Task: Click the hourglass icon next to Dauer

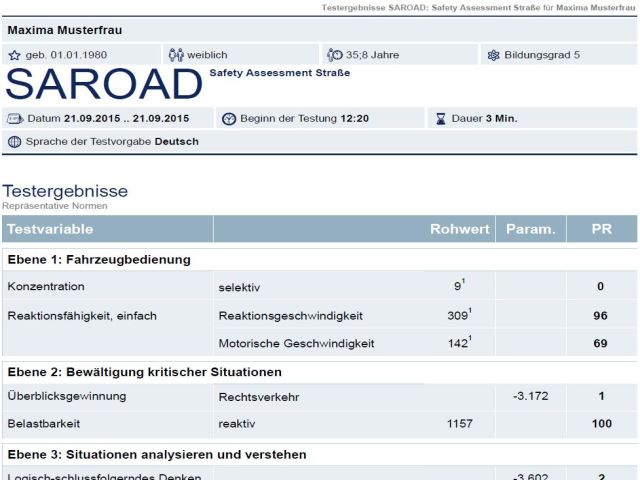Action: tap(441, 119)
